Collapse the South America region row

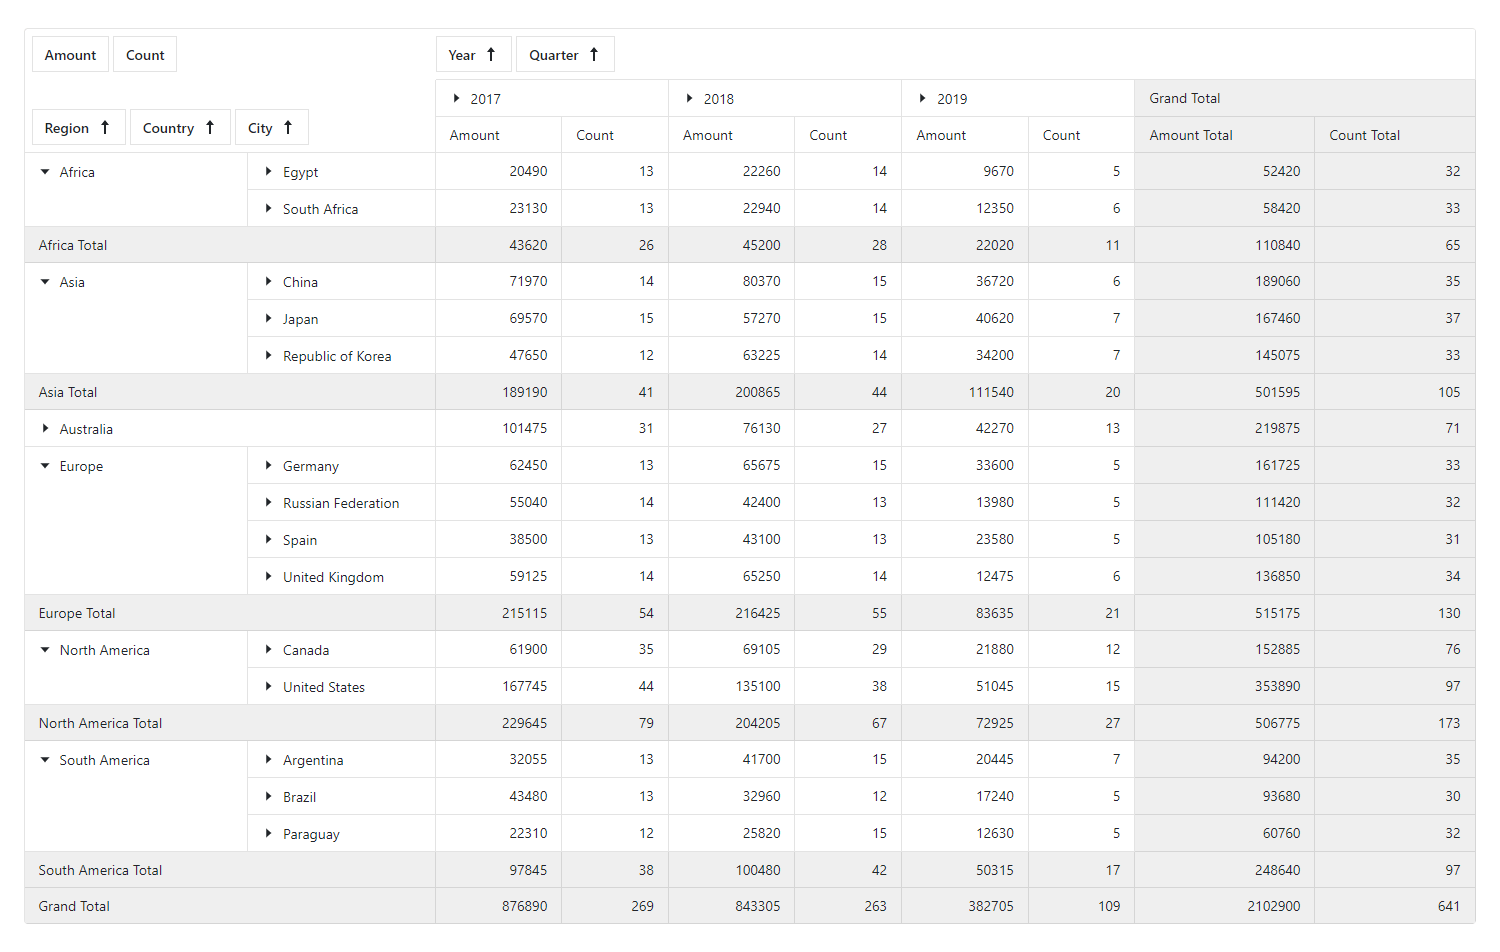(x=45, y=760)
